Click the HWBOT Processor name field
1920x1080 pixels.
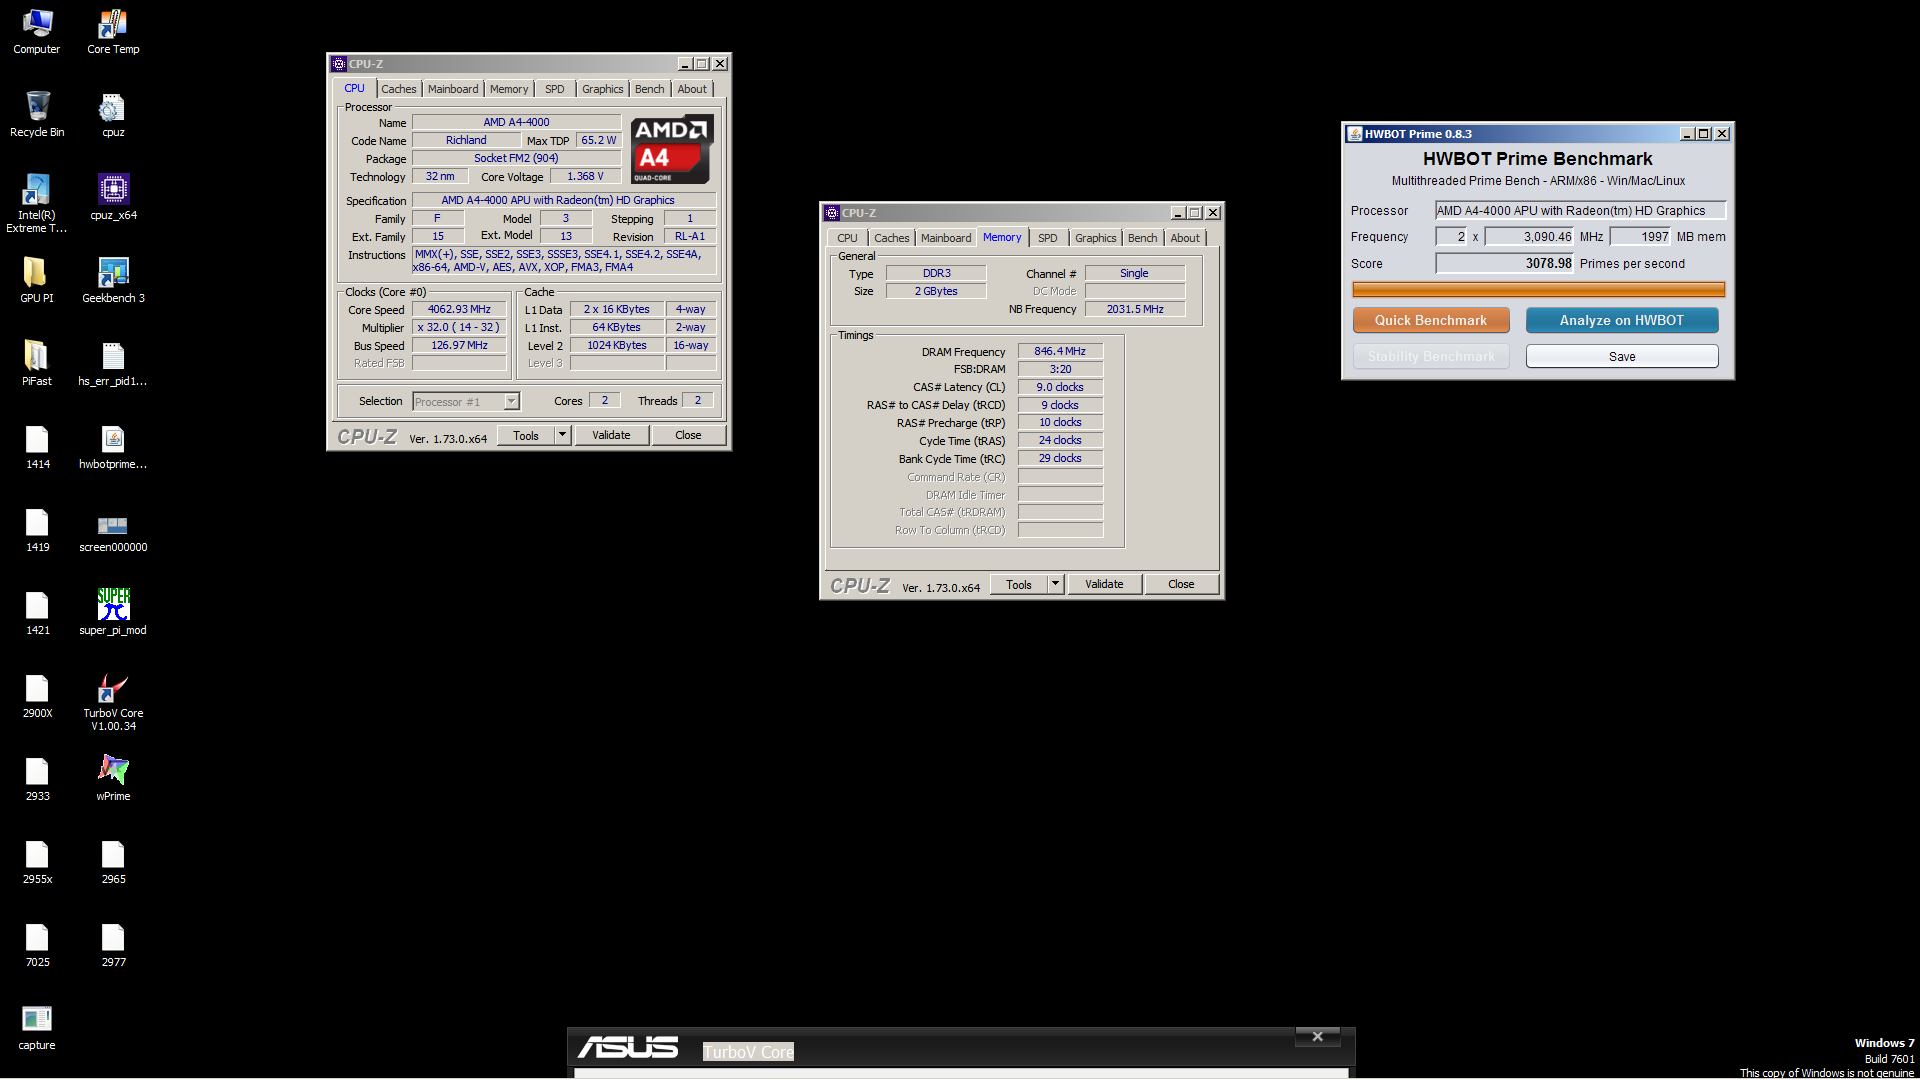tap(1580, 210)
